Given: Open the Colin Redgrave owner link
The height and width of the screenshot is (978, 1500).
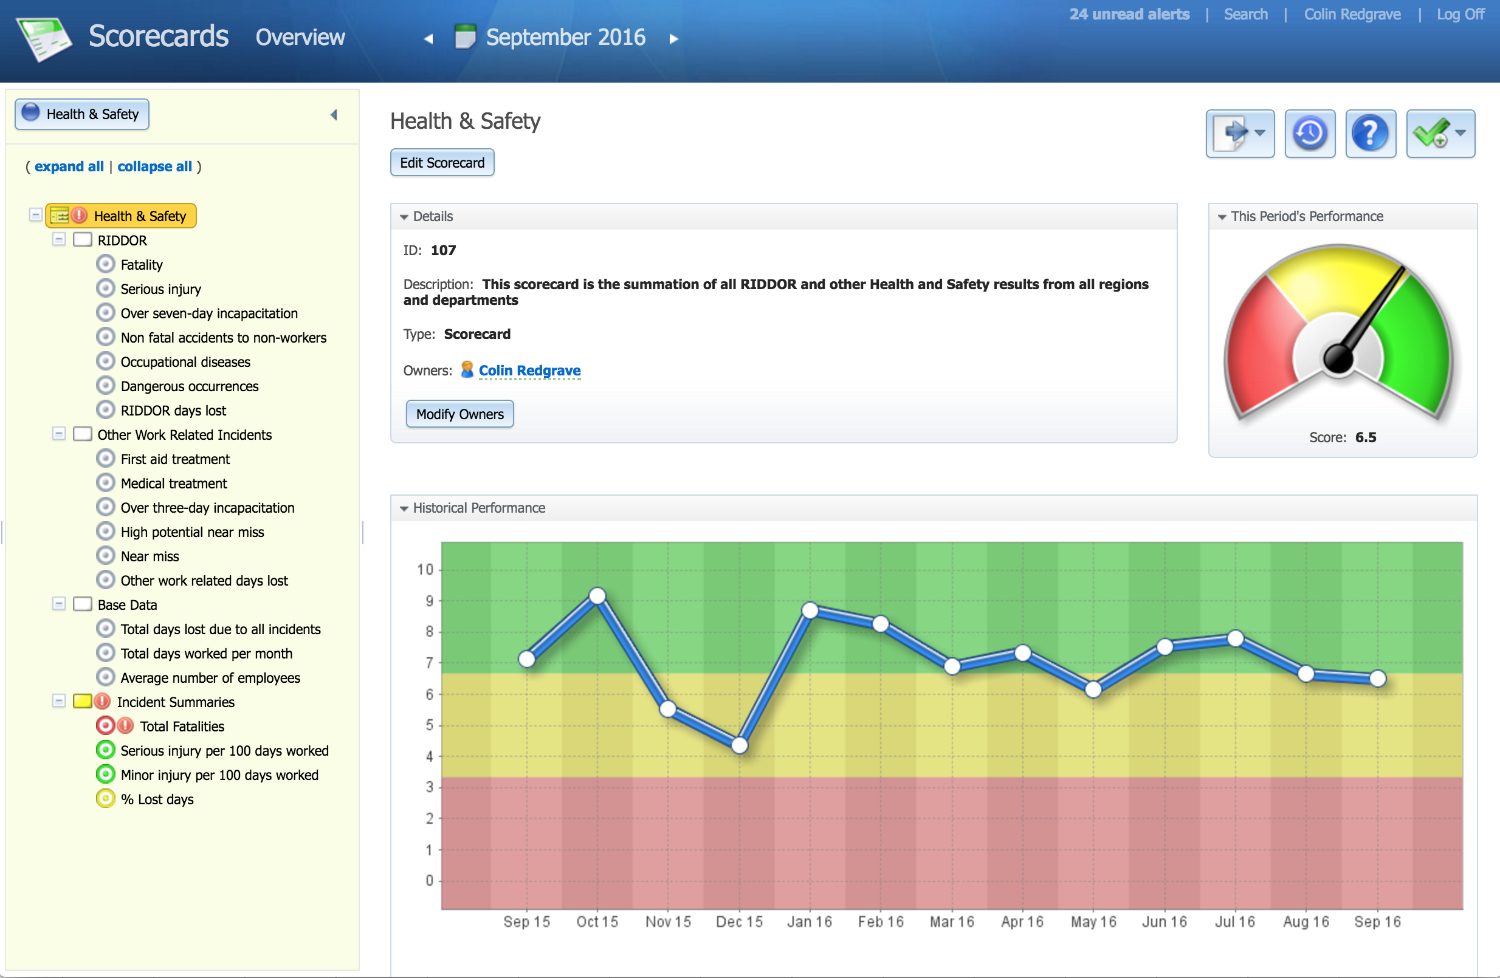Looking at the screenshot, I should pyautogui.click(x=530, y=370).
